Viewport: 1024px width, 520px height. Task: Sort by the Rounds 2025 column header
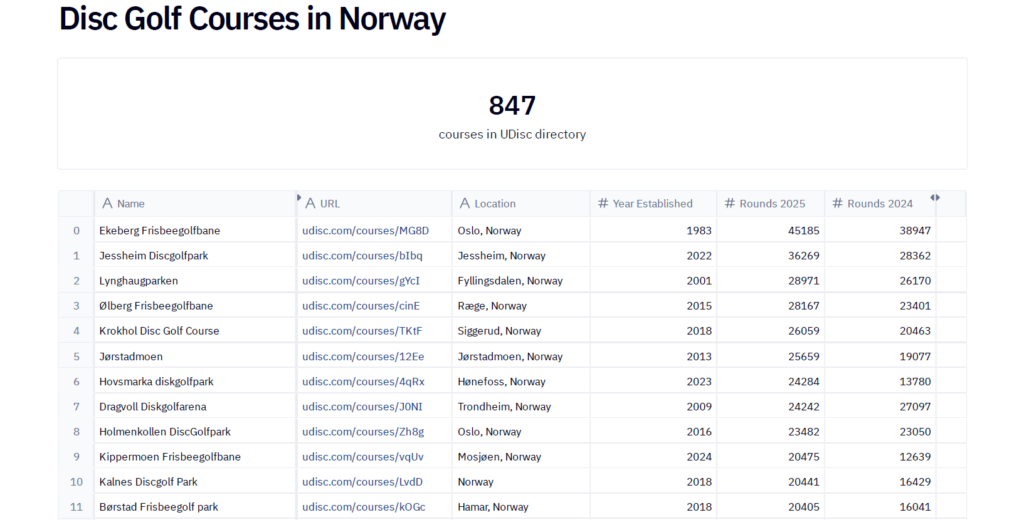(772, 204)
